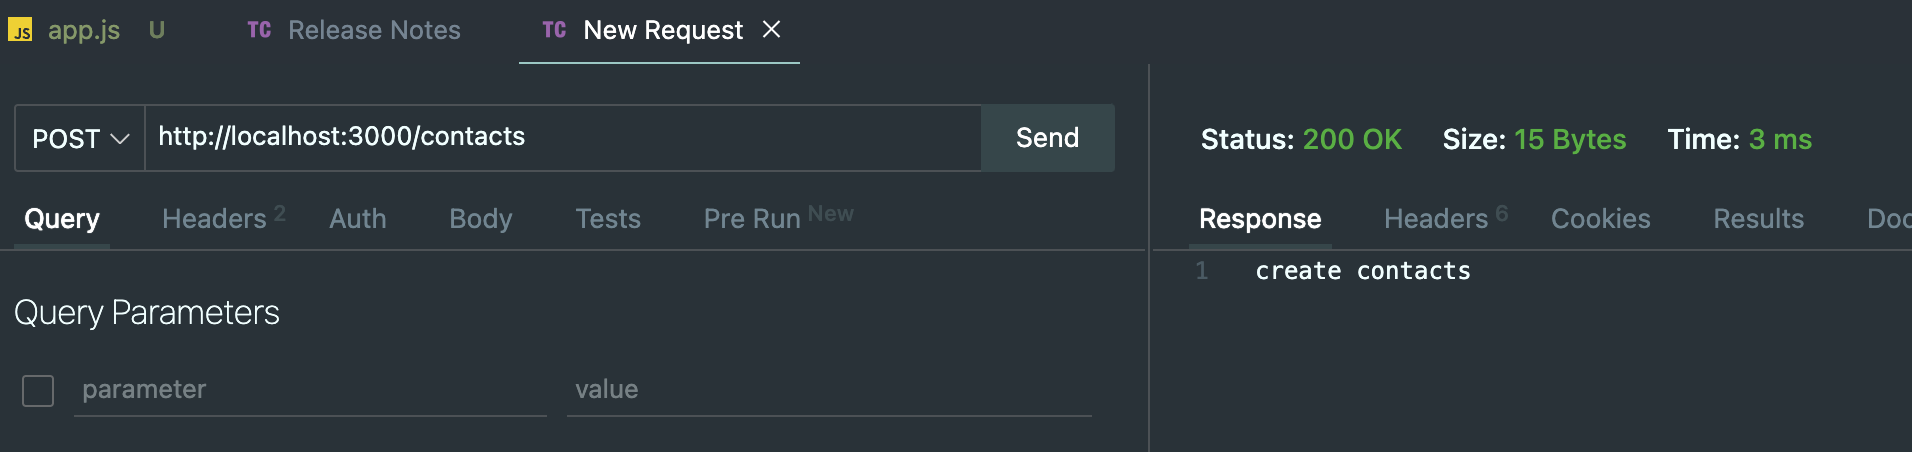
Task: Switch to the Tests tab
Action: click(x=608, y=218)
